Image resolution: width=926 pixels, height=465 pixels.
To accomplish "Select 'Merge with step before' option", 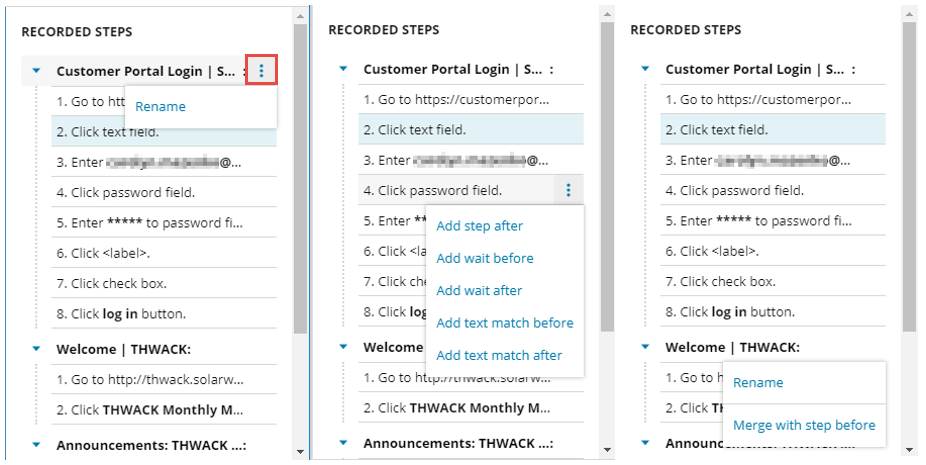I will (804, 425).
